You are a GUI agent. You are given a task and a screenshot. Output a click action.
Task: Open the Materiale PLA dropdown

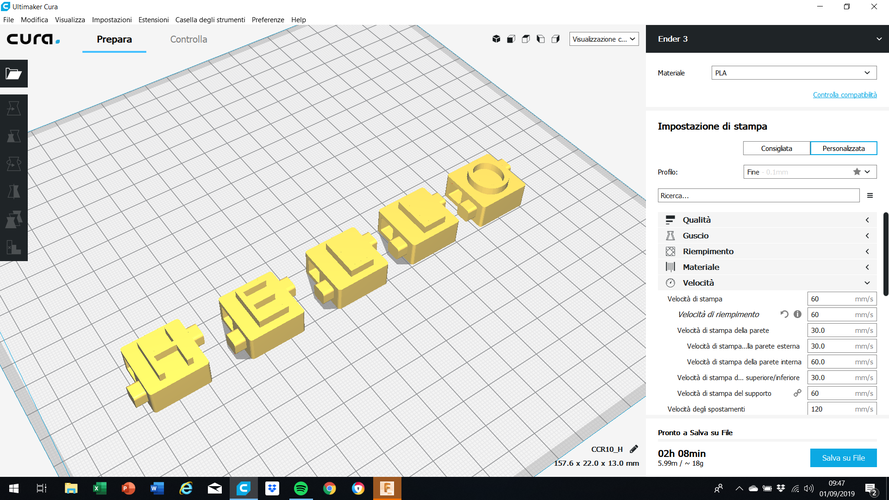tap(794, 73)
